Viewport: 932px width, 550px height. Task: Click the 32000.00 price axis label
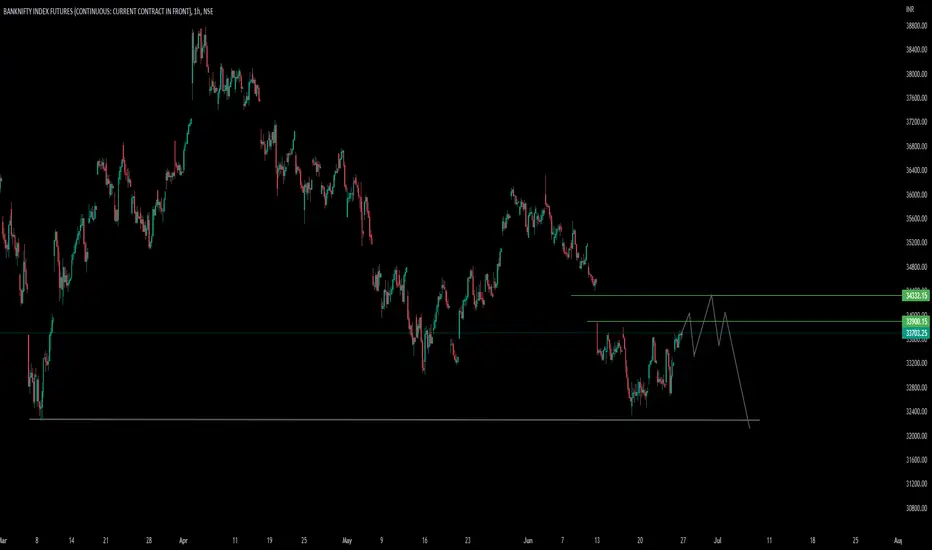point(916,436)
